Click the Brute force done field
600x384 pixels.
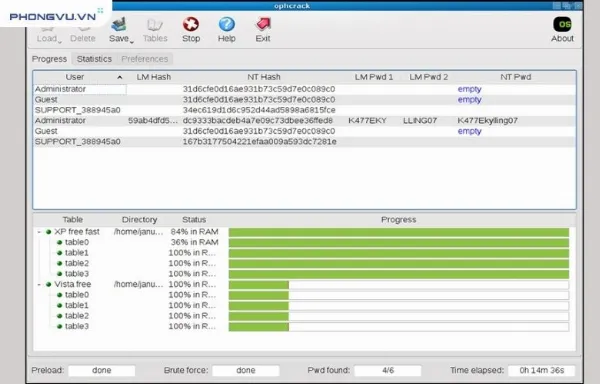(x=246, y=370)
